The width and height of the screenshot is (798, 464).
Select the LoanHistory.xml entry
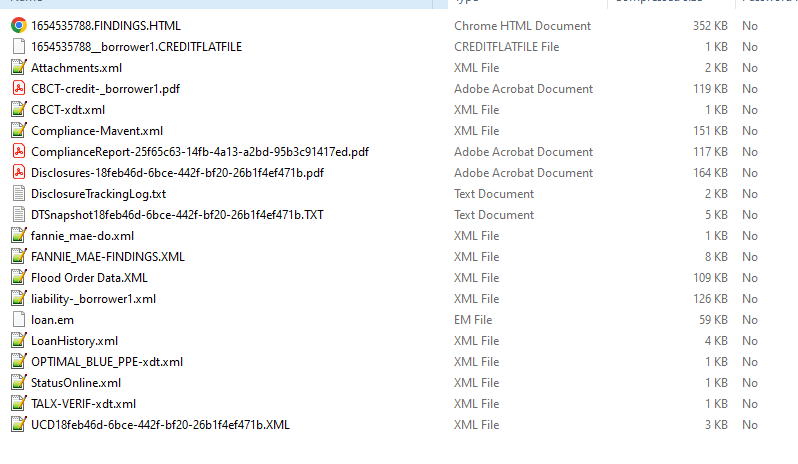click(x=74, y=341)
